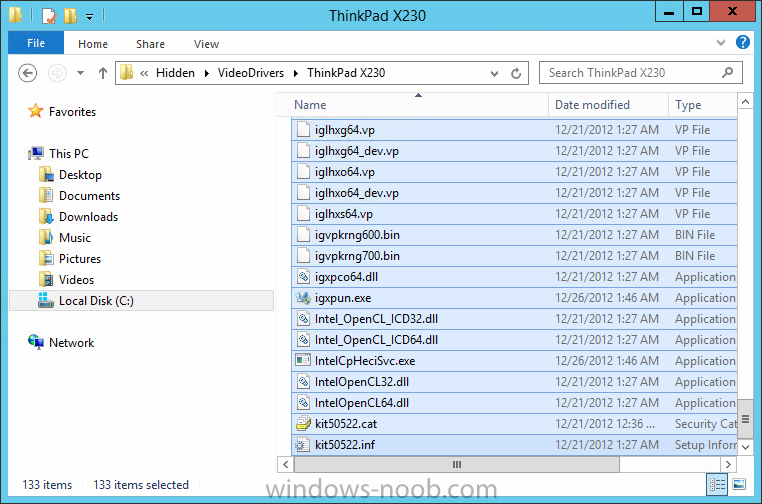
Task: Click the kit50522.cat security catalog icon
Action: pyautogui.click(x=303, y=424)
